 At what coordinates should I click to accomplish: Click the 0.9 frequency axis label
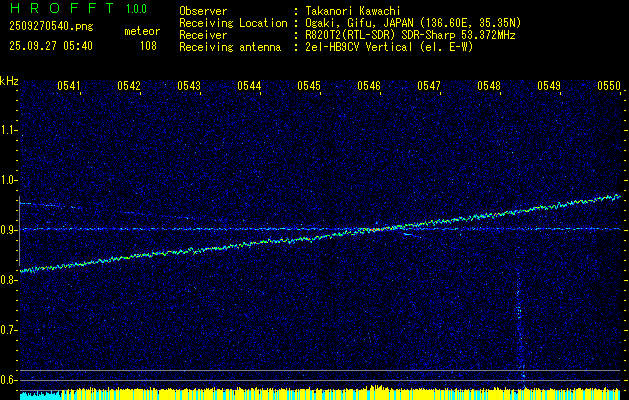tap(9, 230)
